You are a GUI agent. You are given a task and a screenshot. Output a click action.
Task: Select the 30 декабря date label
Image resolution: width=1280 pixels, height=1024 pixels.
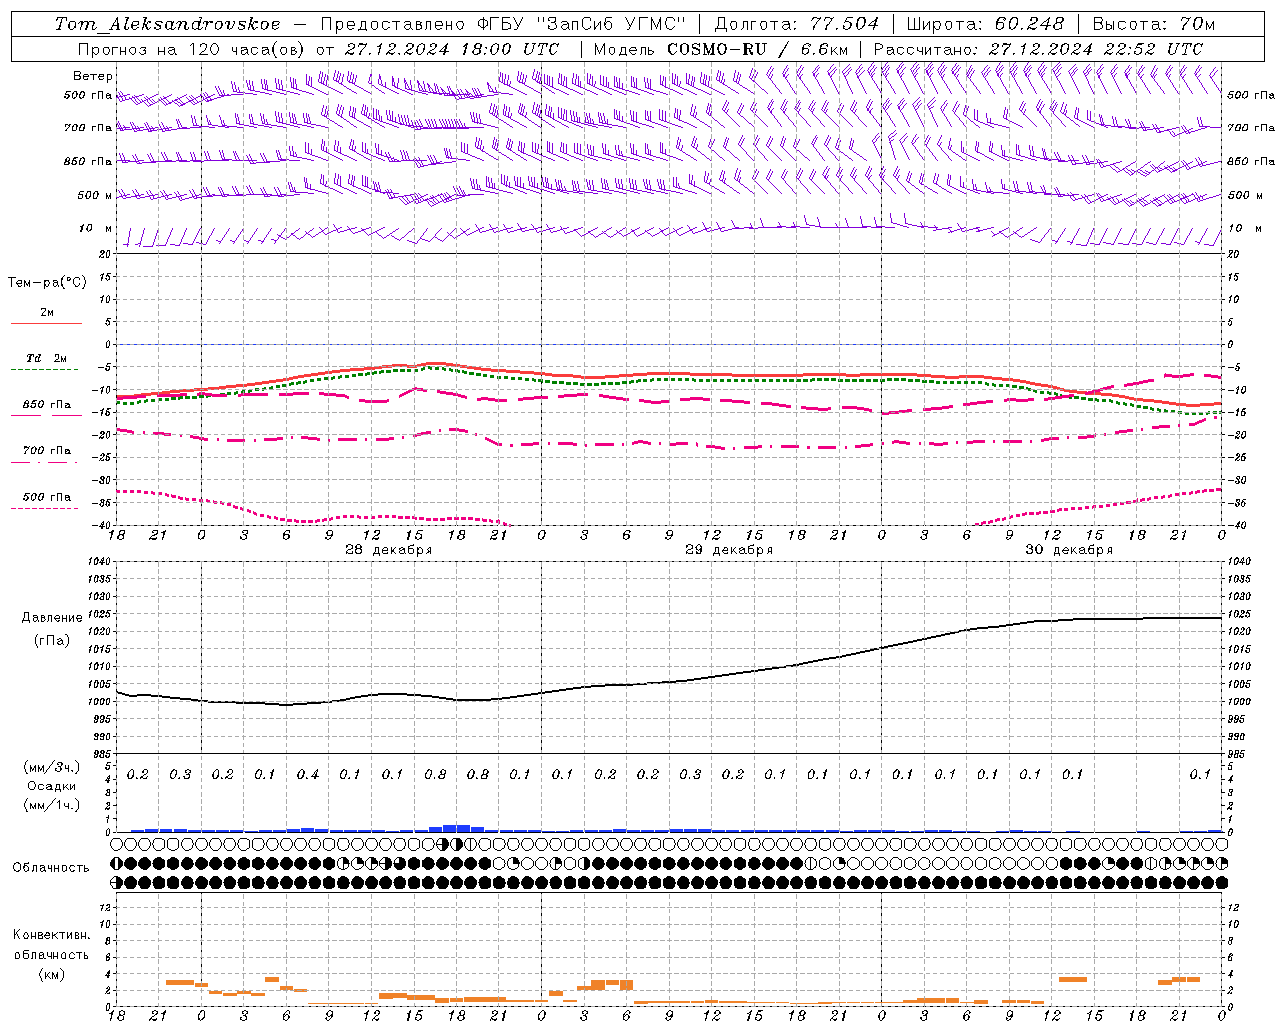[1069, 550]
